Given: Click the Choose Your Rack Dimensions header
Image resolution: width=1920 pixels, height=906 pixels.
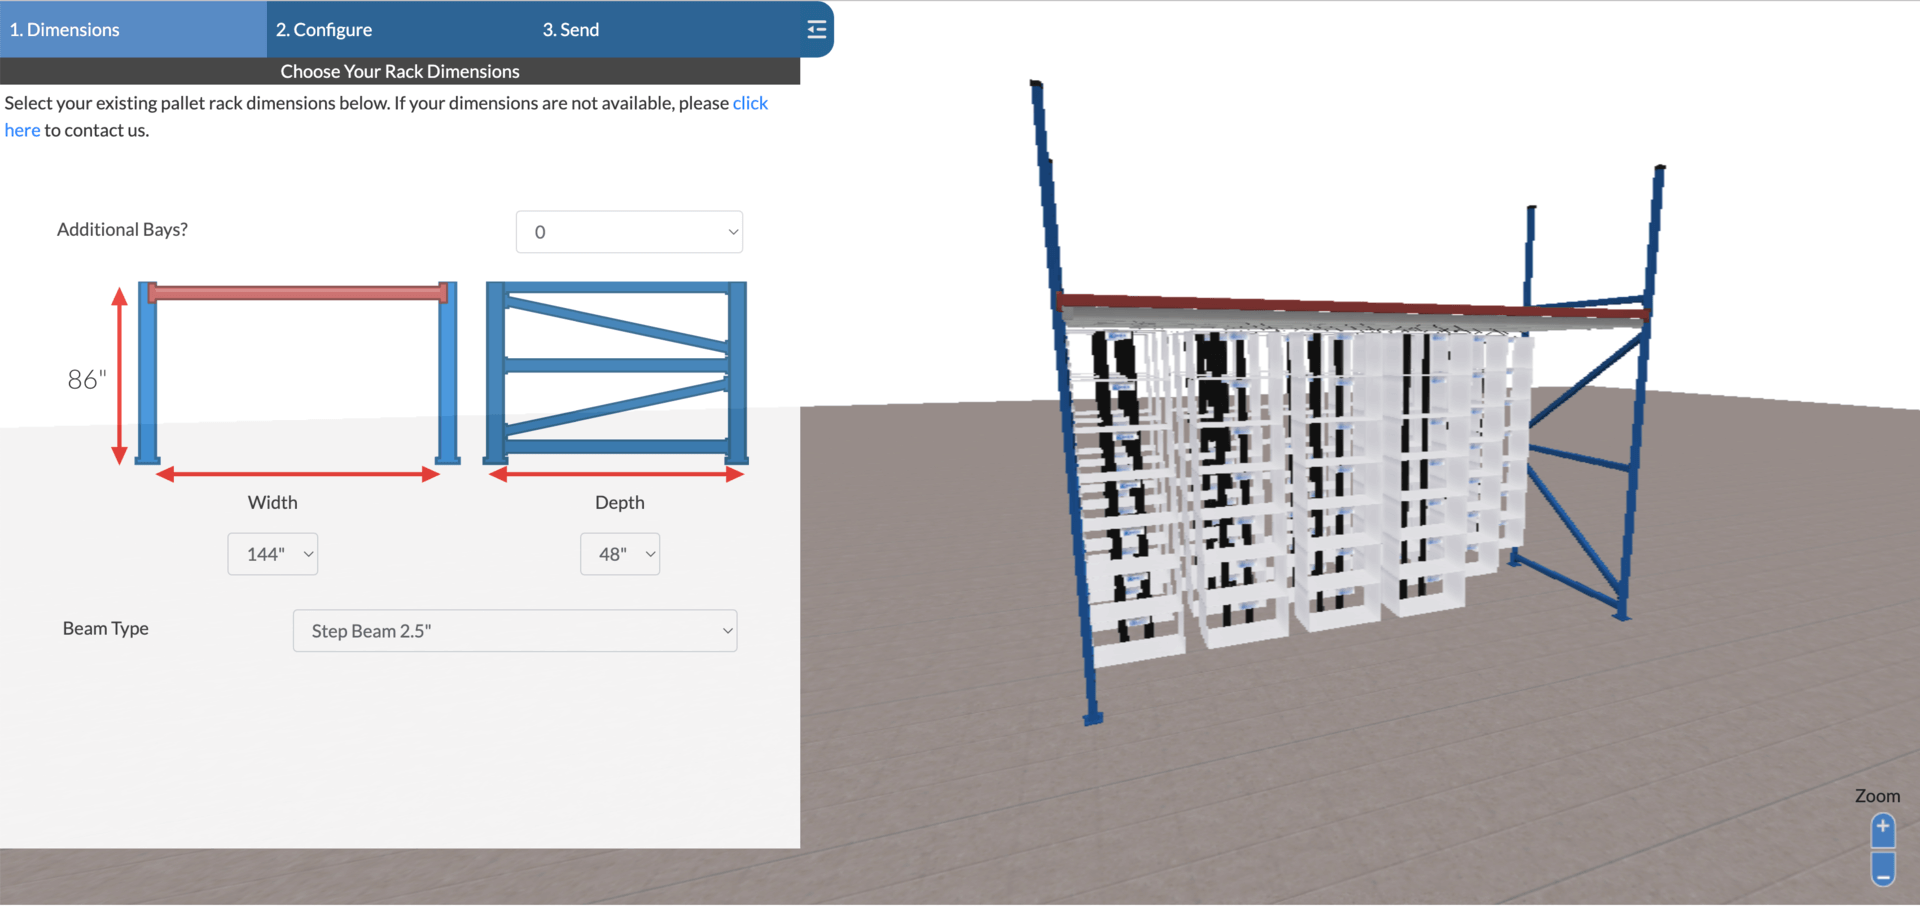Looking at the screenshot, I should click(399, 71).
